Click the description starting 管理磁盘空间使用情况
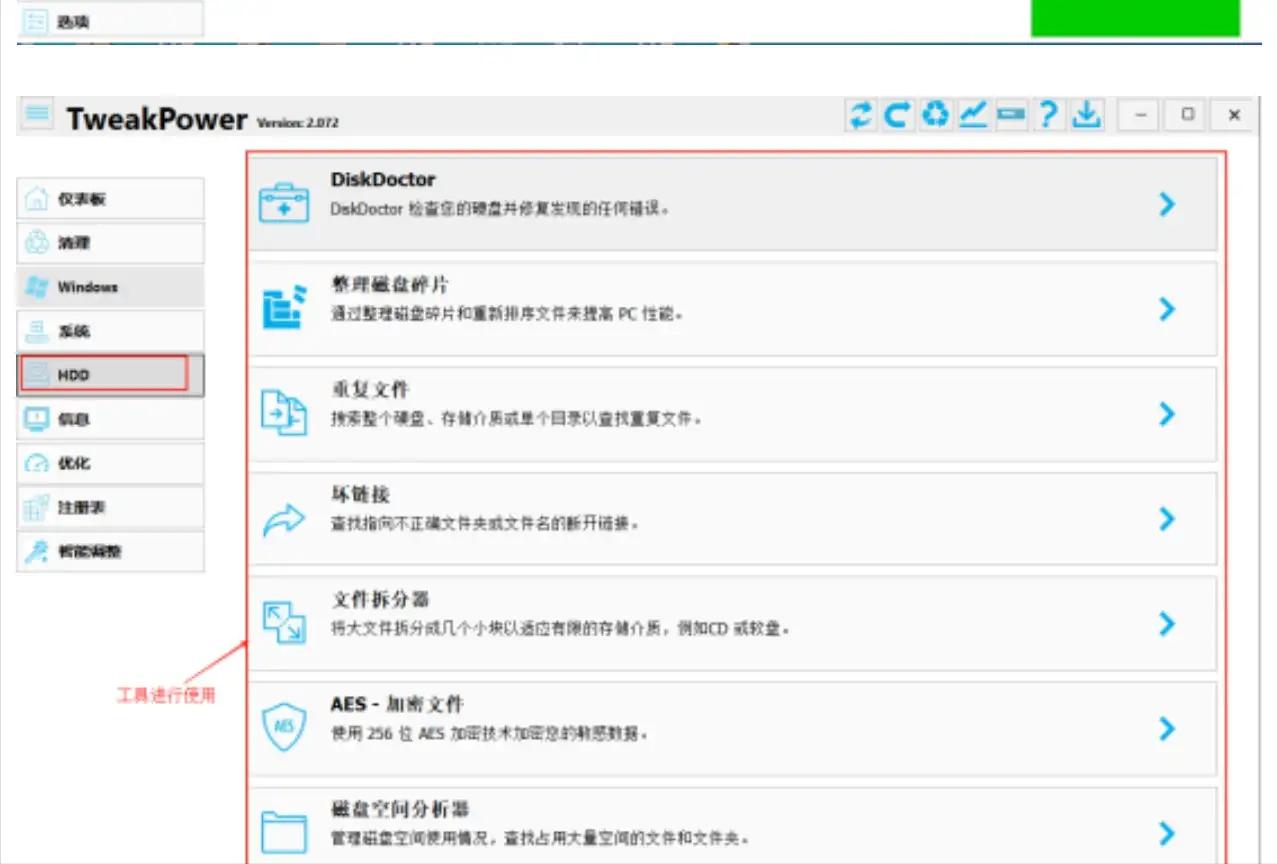 (x=540, y=837)
